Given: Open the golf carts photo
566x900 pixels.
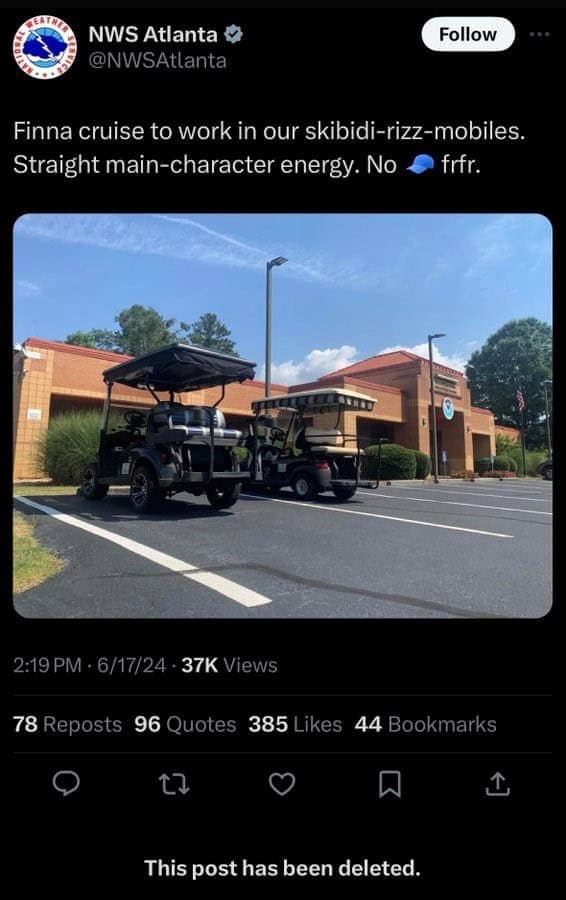Looking at the screenshot, I should point(282,416).
